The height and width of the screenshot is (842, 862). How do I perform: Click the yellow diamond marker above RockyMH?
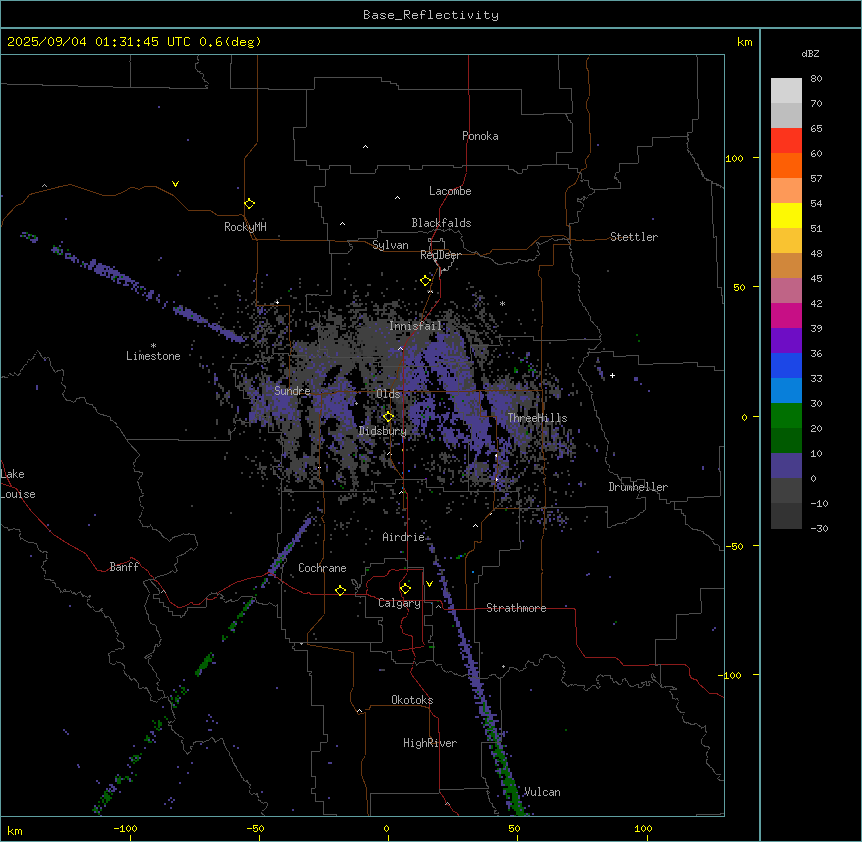coord(249,204)
